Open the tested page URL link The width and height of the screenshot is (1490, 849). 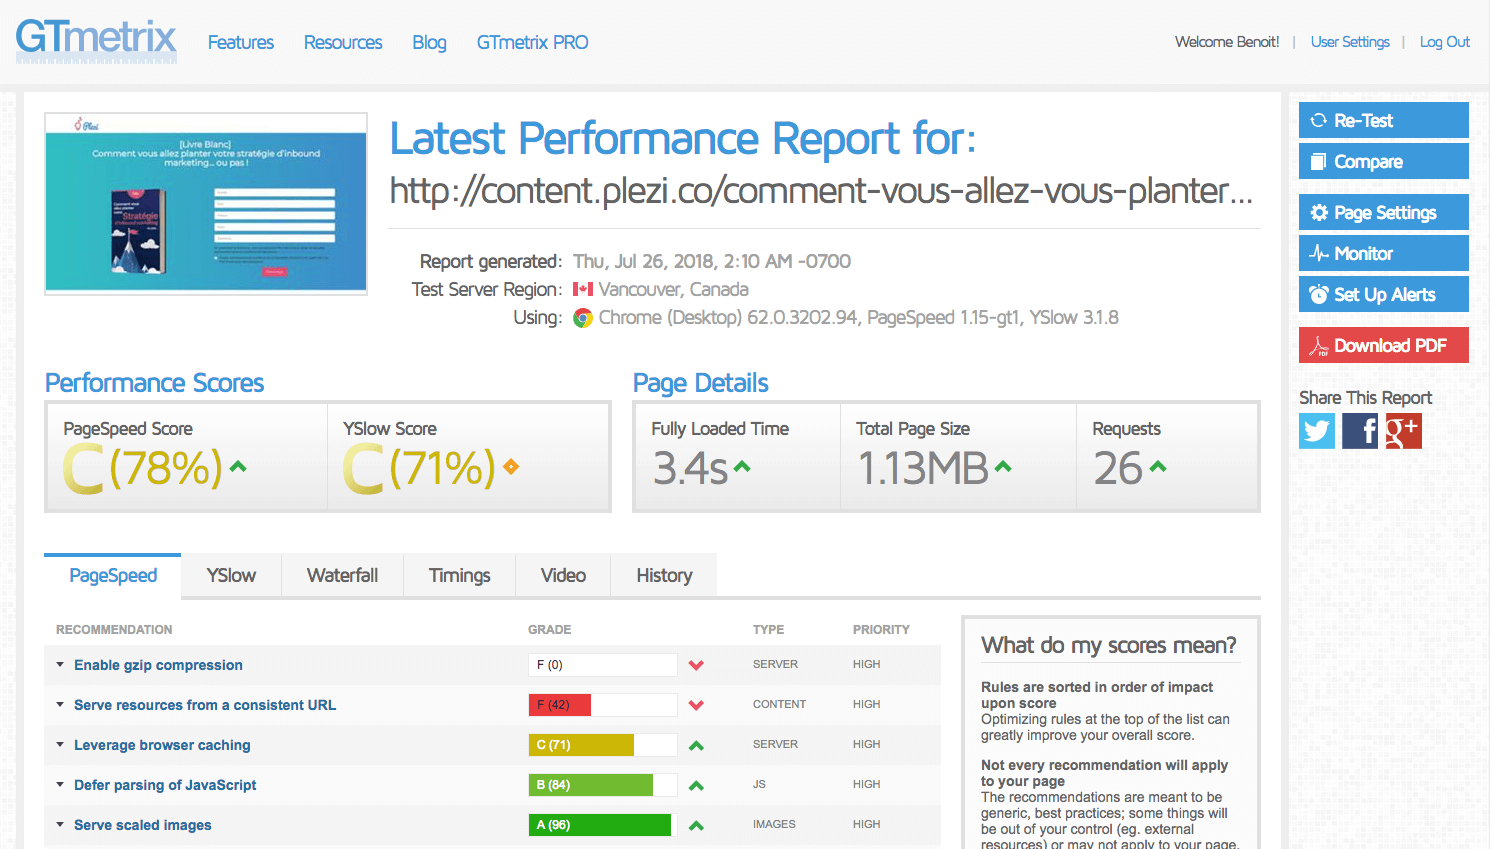tap(821, 191)
